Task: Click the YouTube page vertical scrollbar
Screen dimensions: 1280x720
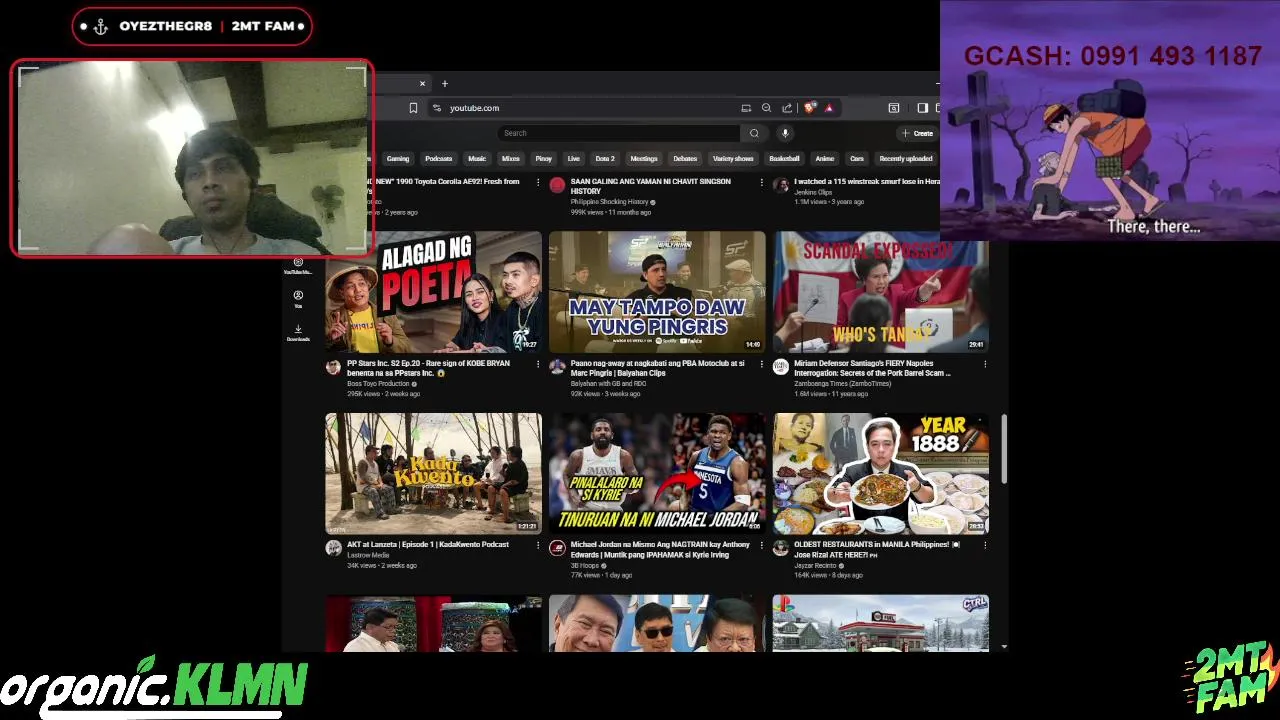Action: [1003, 450]
